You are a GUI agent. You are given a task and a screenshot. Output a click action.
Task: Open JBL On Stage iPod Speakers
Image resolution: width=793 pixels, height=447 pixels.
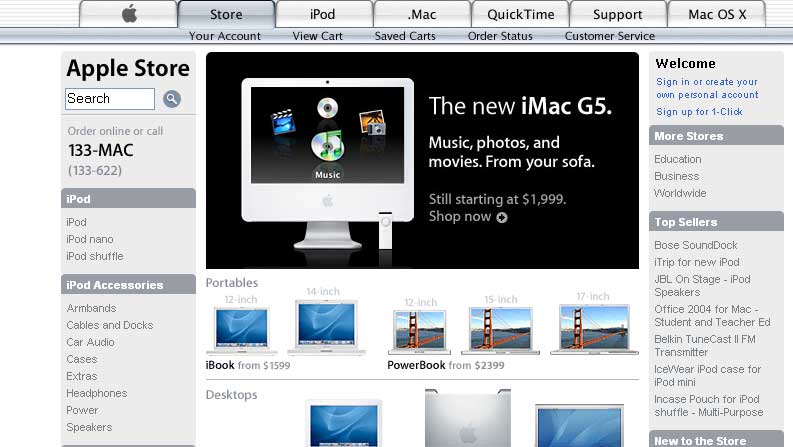point(702,286)
